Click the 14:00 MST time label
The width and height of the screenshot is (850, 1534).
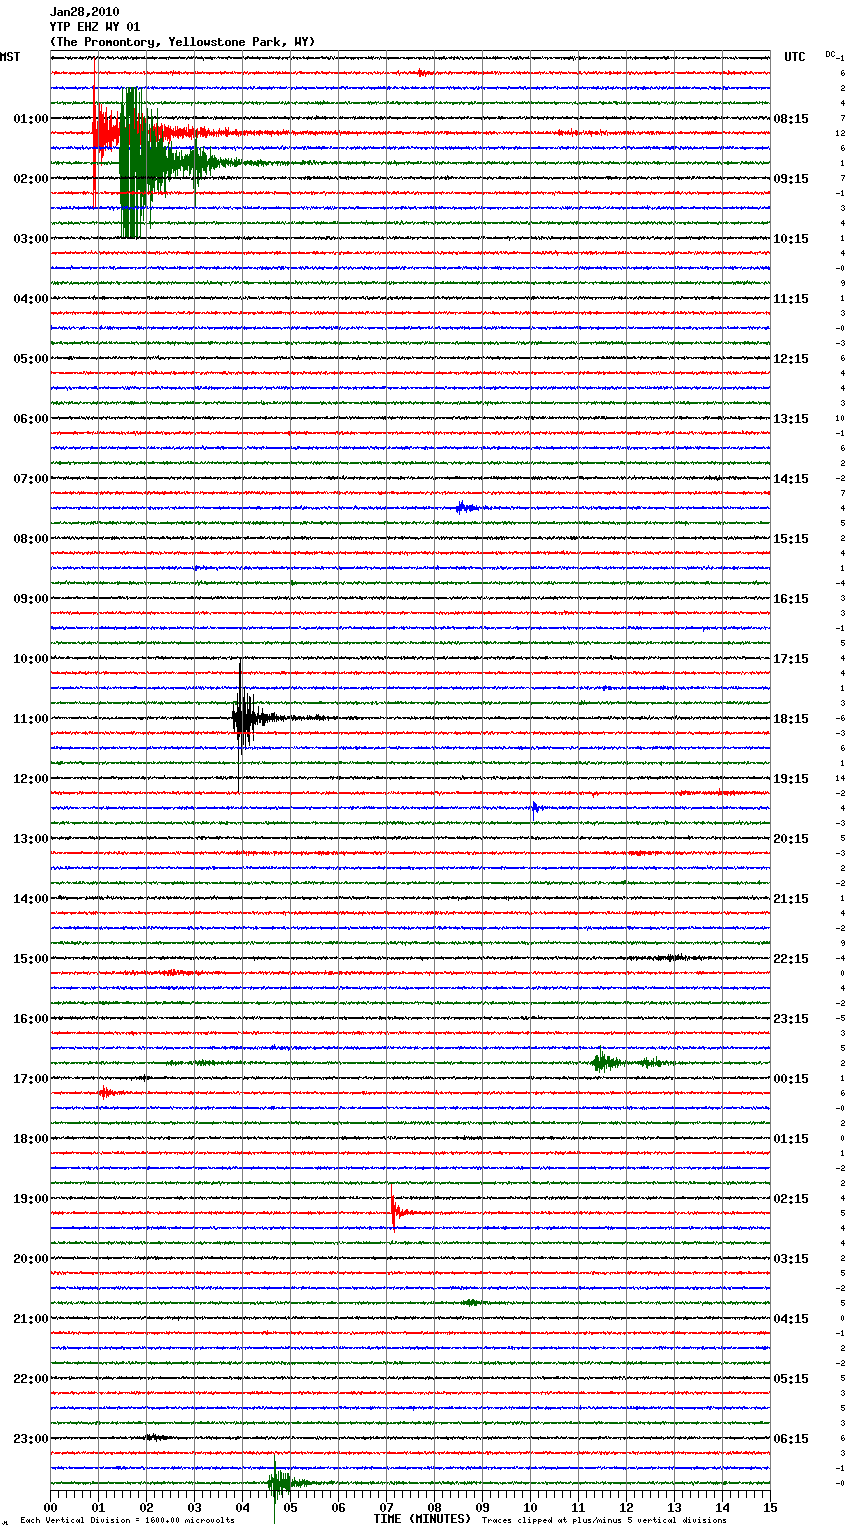30,899
